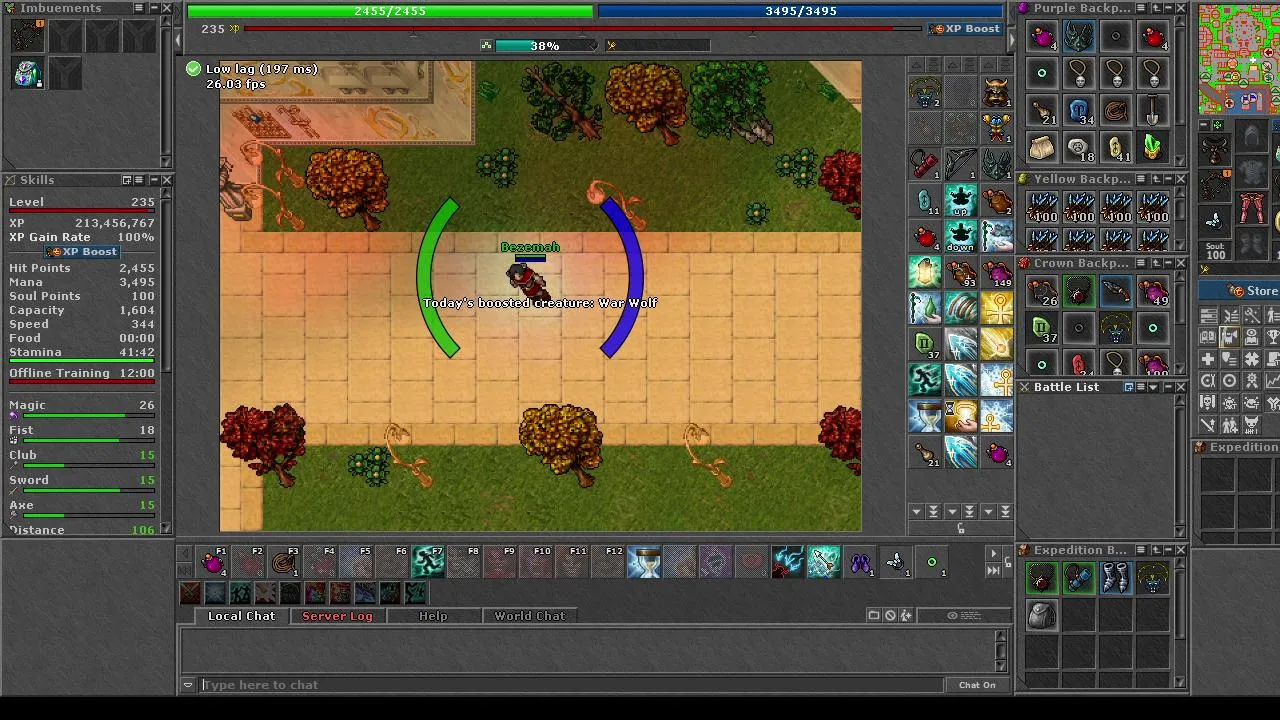Open the Server Log tab
Viewport: 1280px width, 720px height.
click(337, 616)
